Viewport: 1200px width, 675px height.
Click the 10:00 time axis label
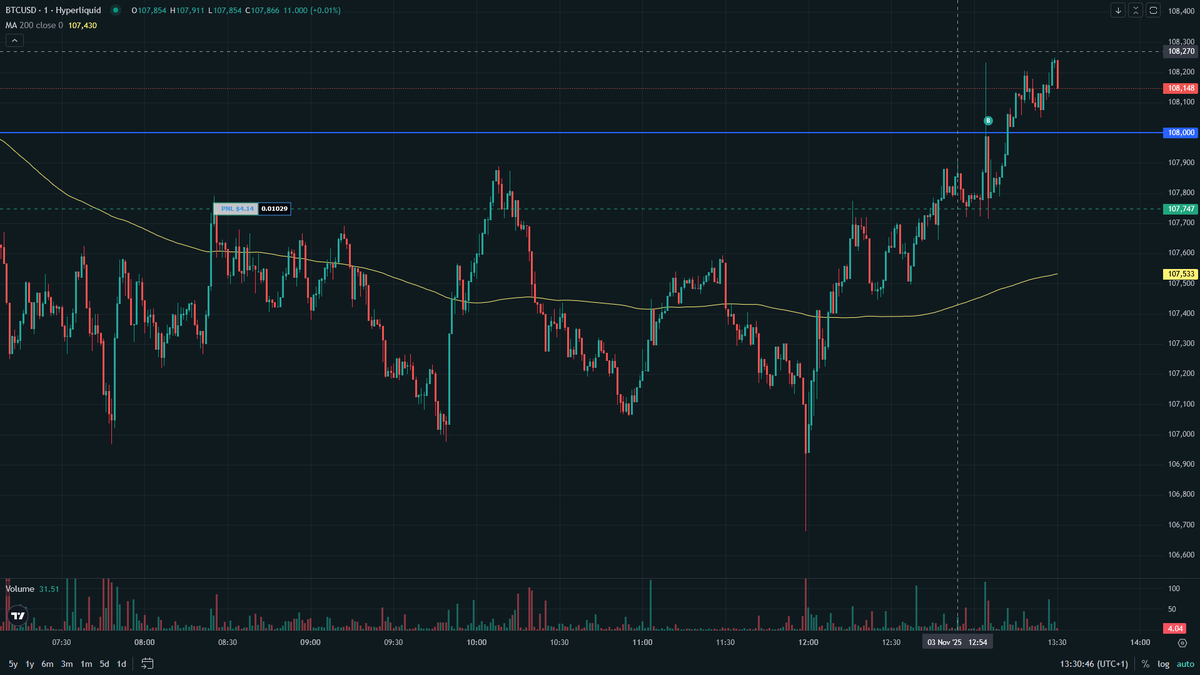[476, 642]
